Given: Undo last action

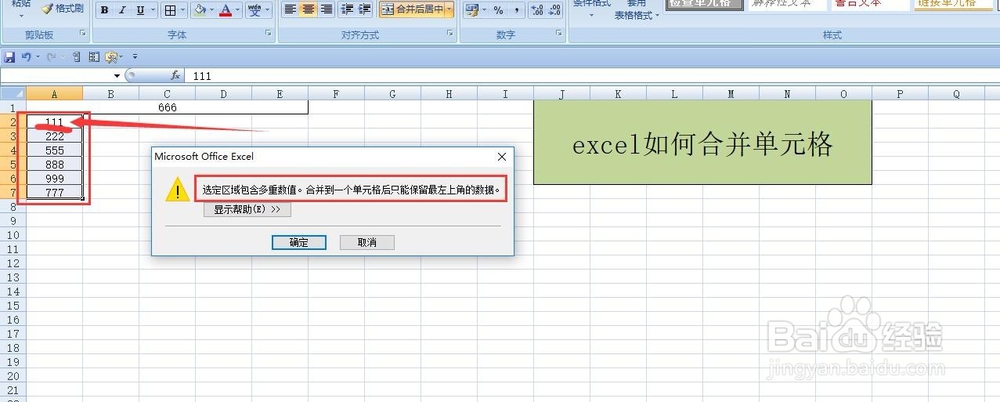Looking at the screenshot, I should click(x=26, y=57).
